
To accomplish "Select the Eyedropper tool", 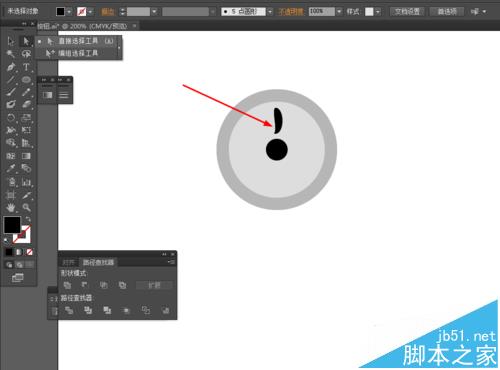I will (x=11, y=168).
